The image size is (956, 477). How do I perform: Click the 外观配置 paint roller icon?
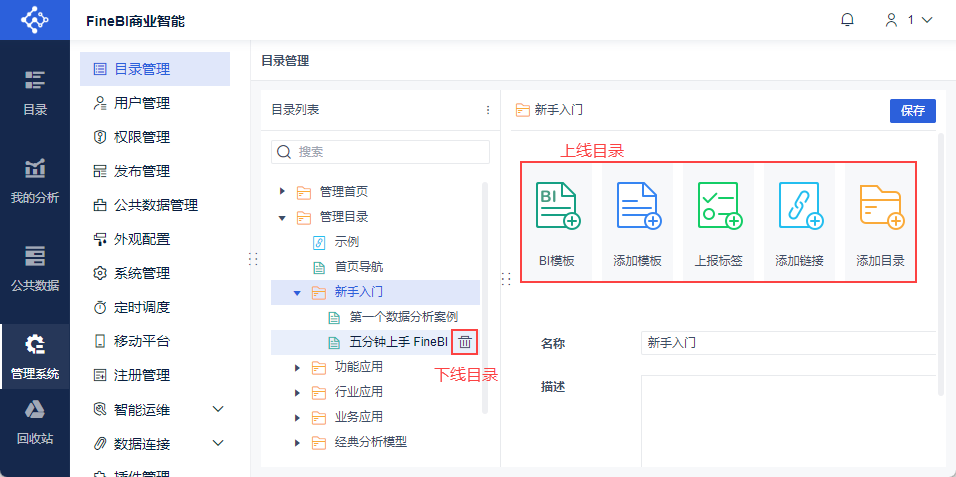(x=99, y=238)
